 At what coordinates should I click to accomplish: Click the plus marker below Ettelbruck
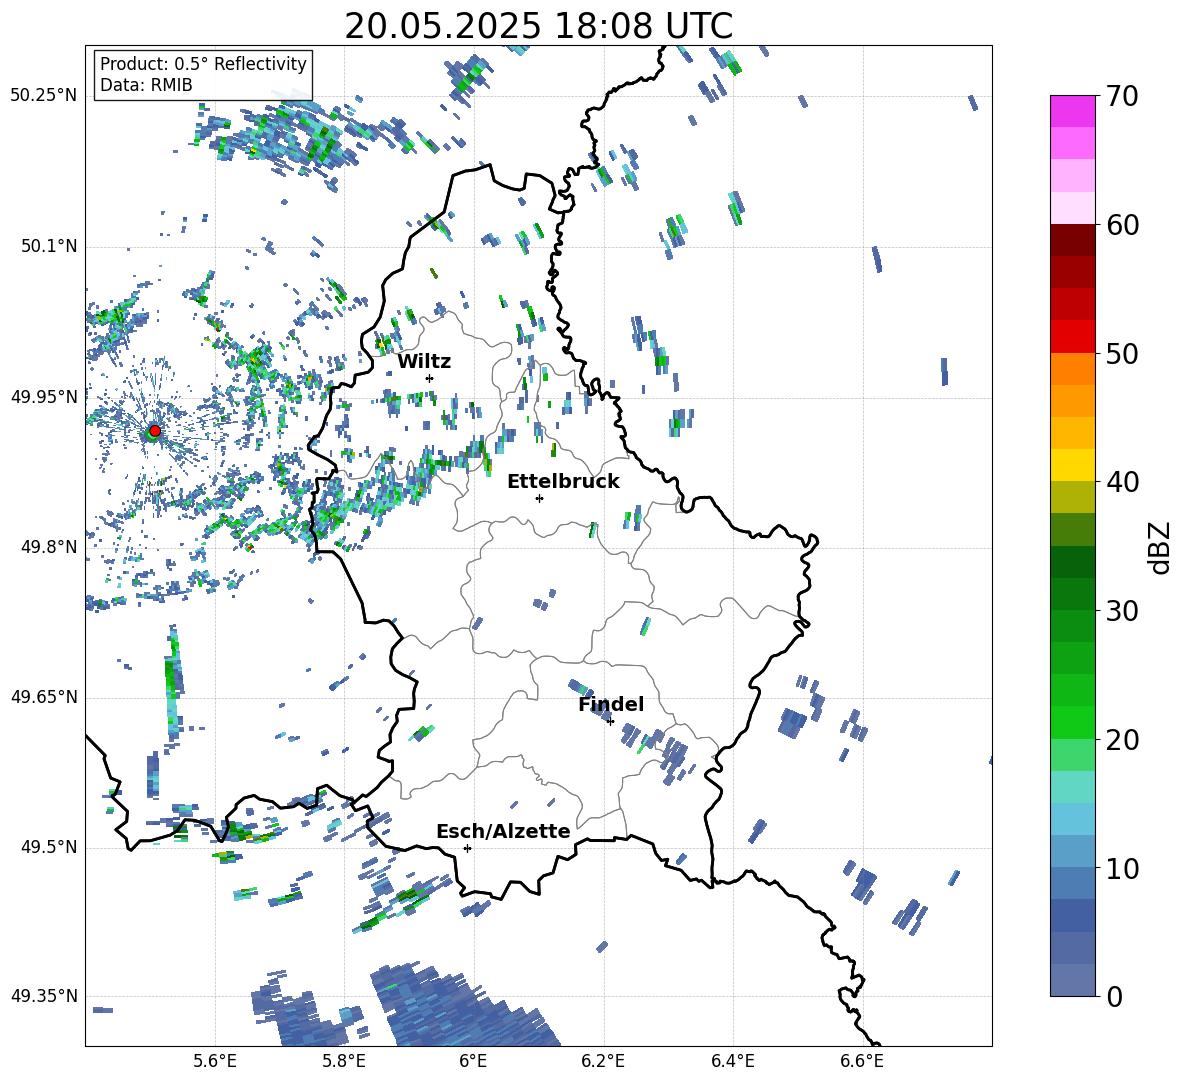(539, 498)
